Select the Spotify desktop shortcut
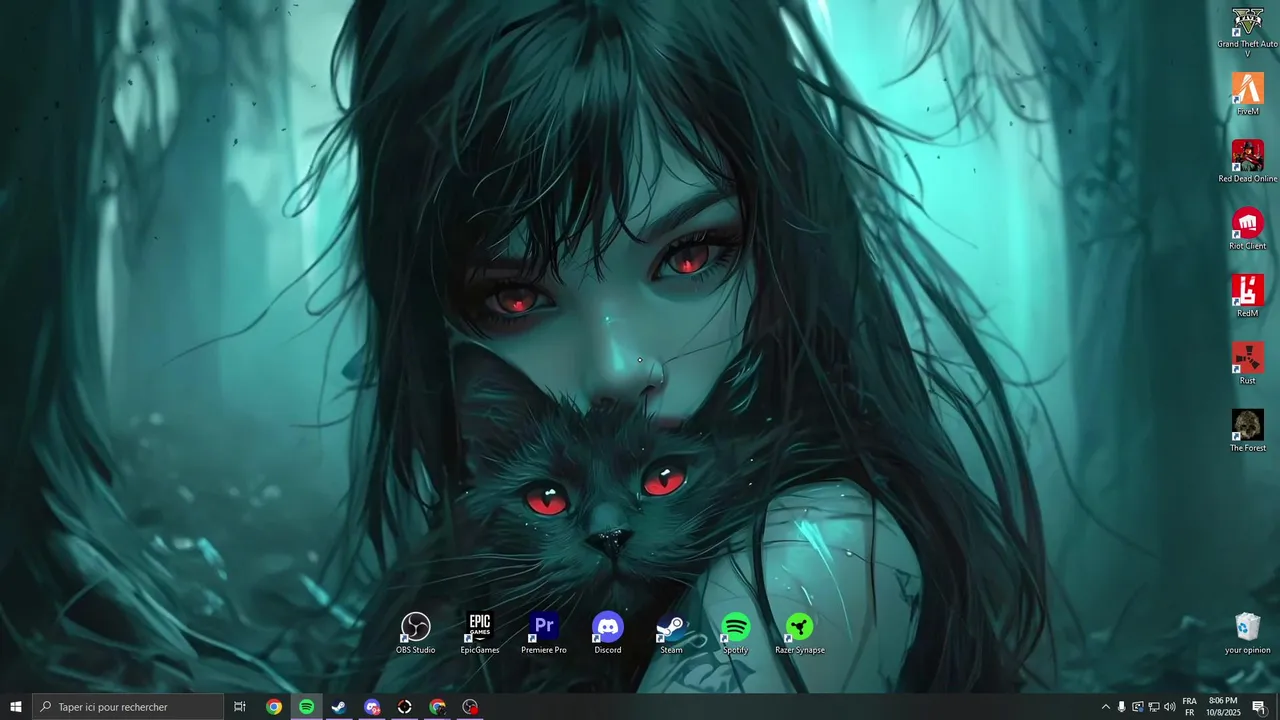1280x720 pixels. pyautogui.click(x=735, y=633)
